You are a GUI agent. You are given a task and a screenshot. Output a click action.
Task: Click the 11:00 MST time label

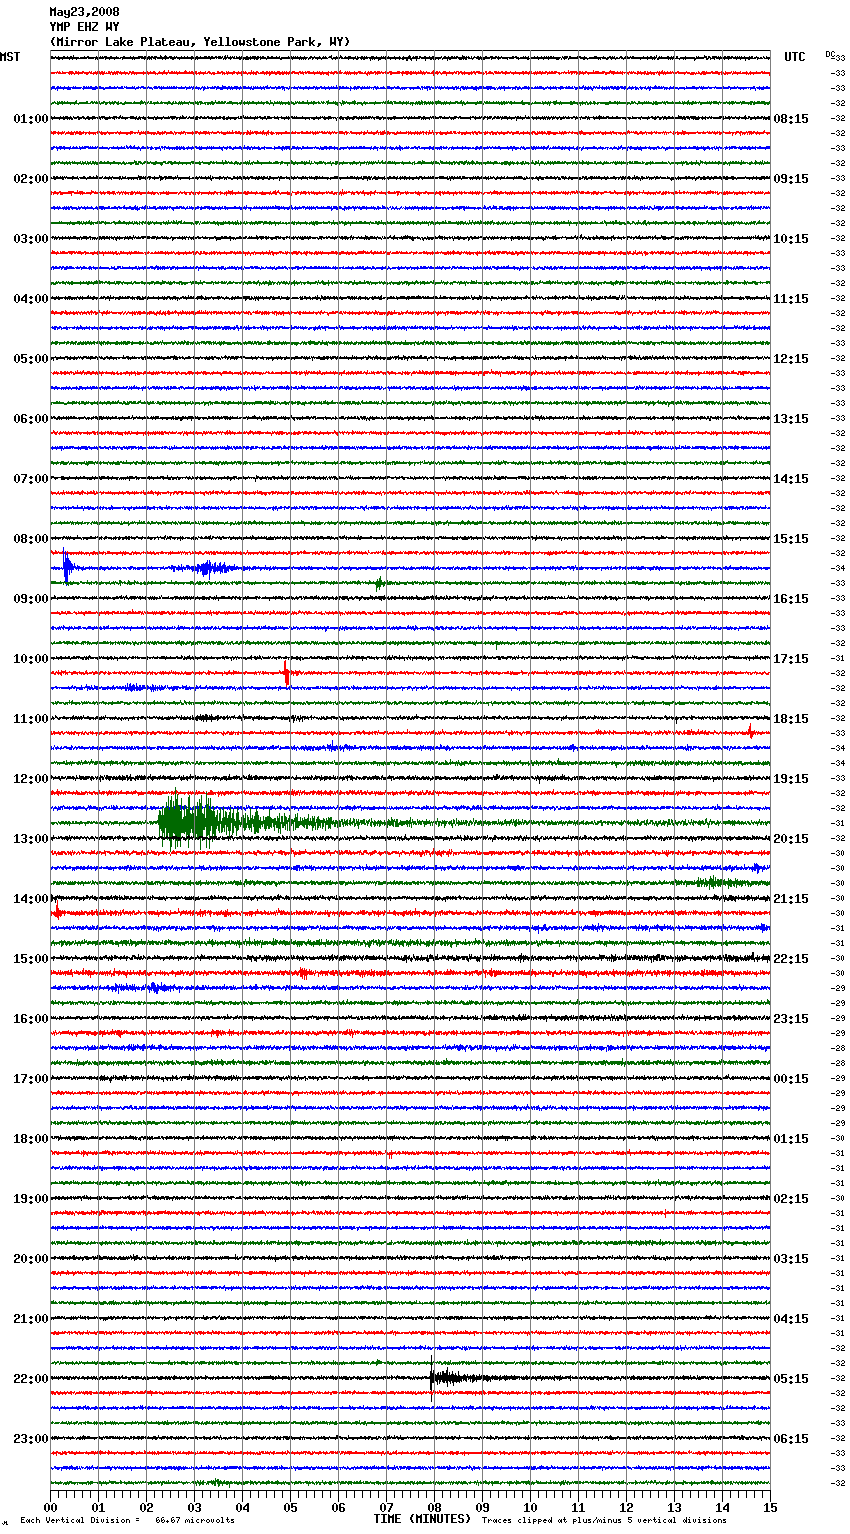click(30, 719)
